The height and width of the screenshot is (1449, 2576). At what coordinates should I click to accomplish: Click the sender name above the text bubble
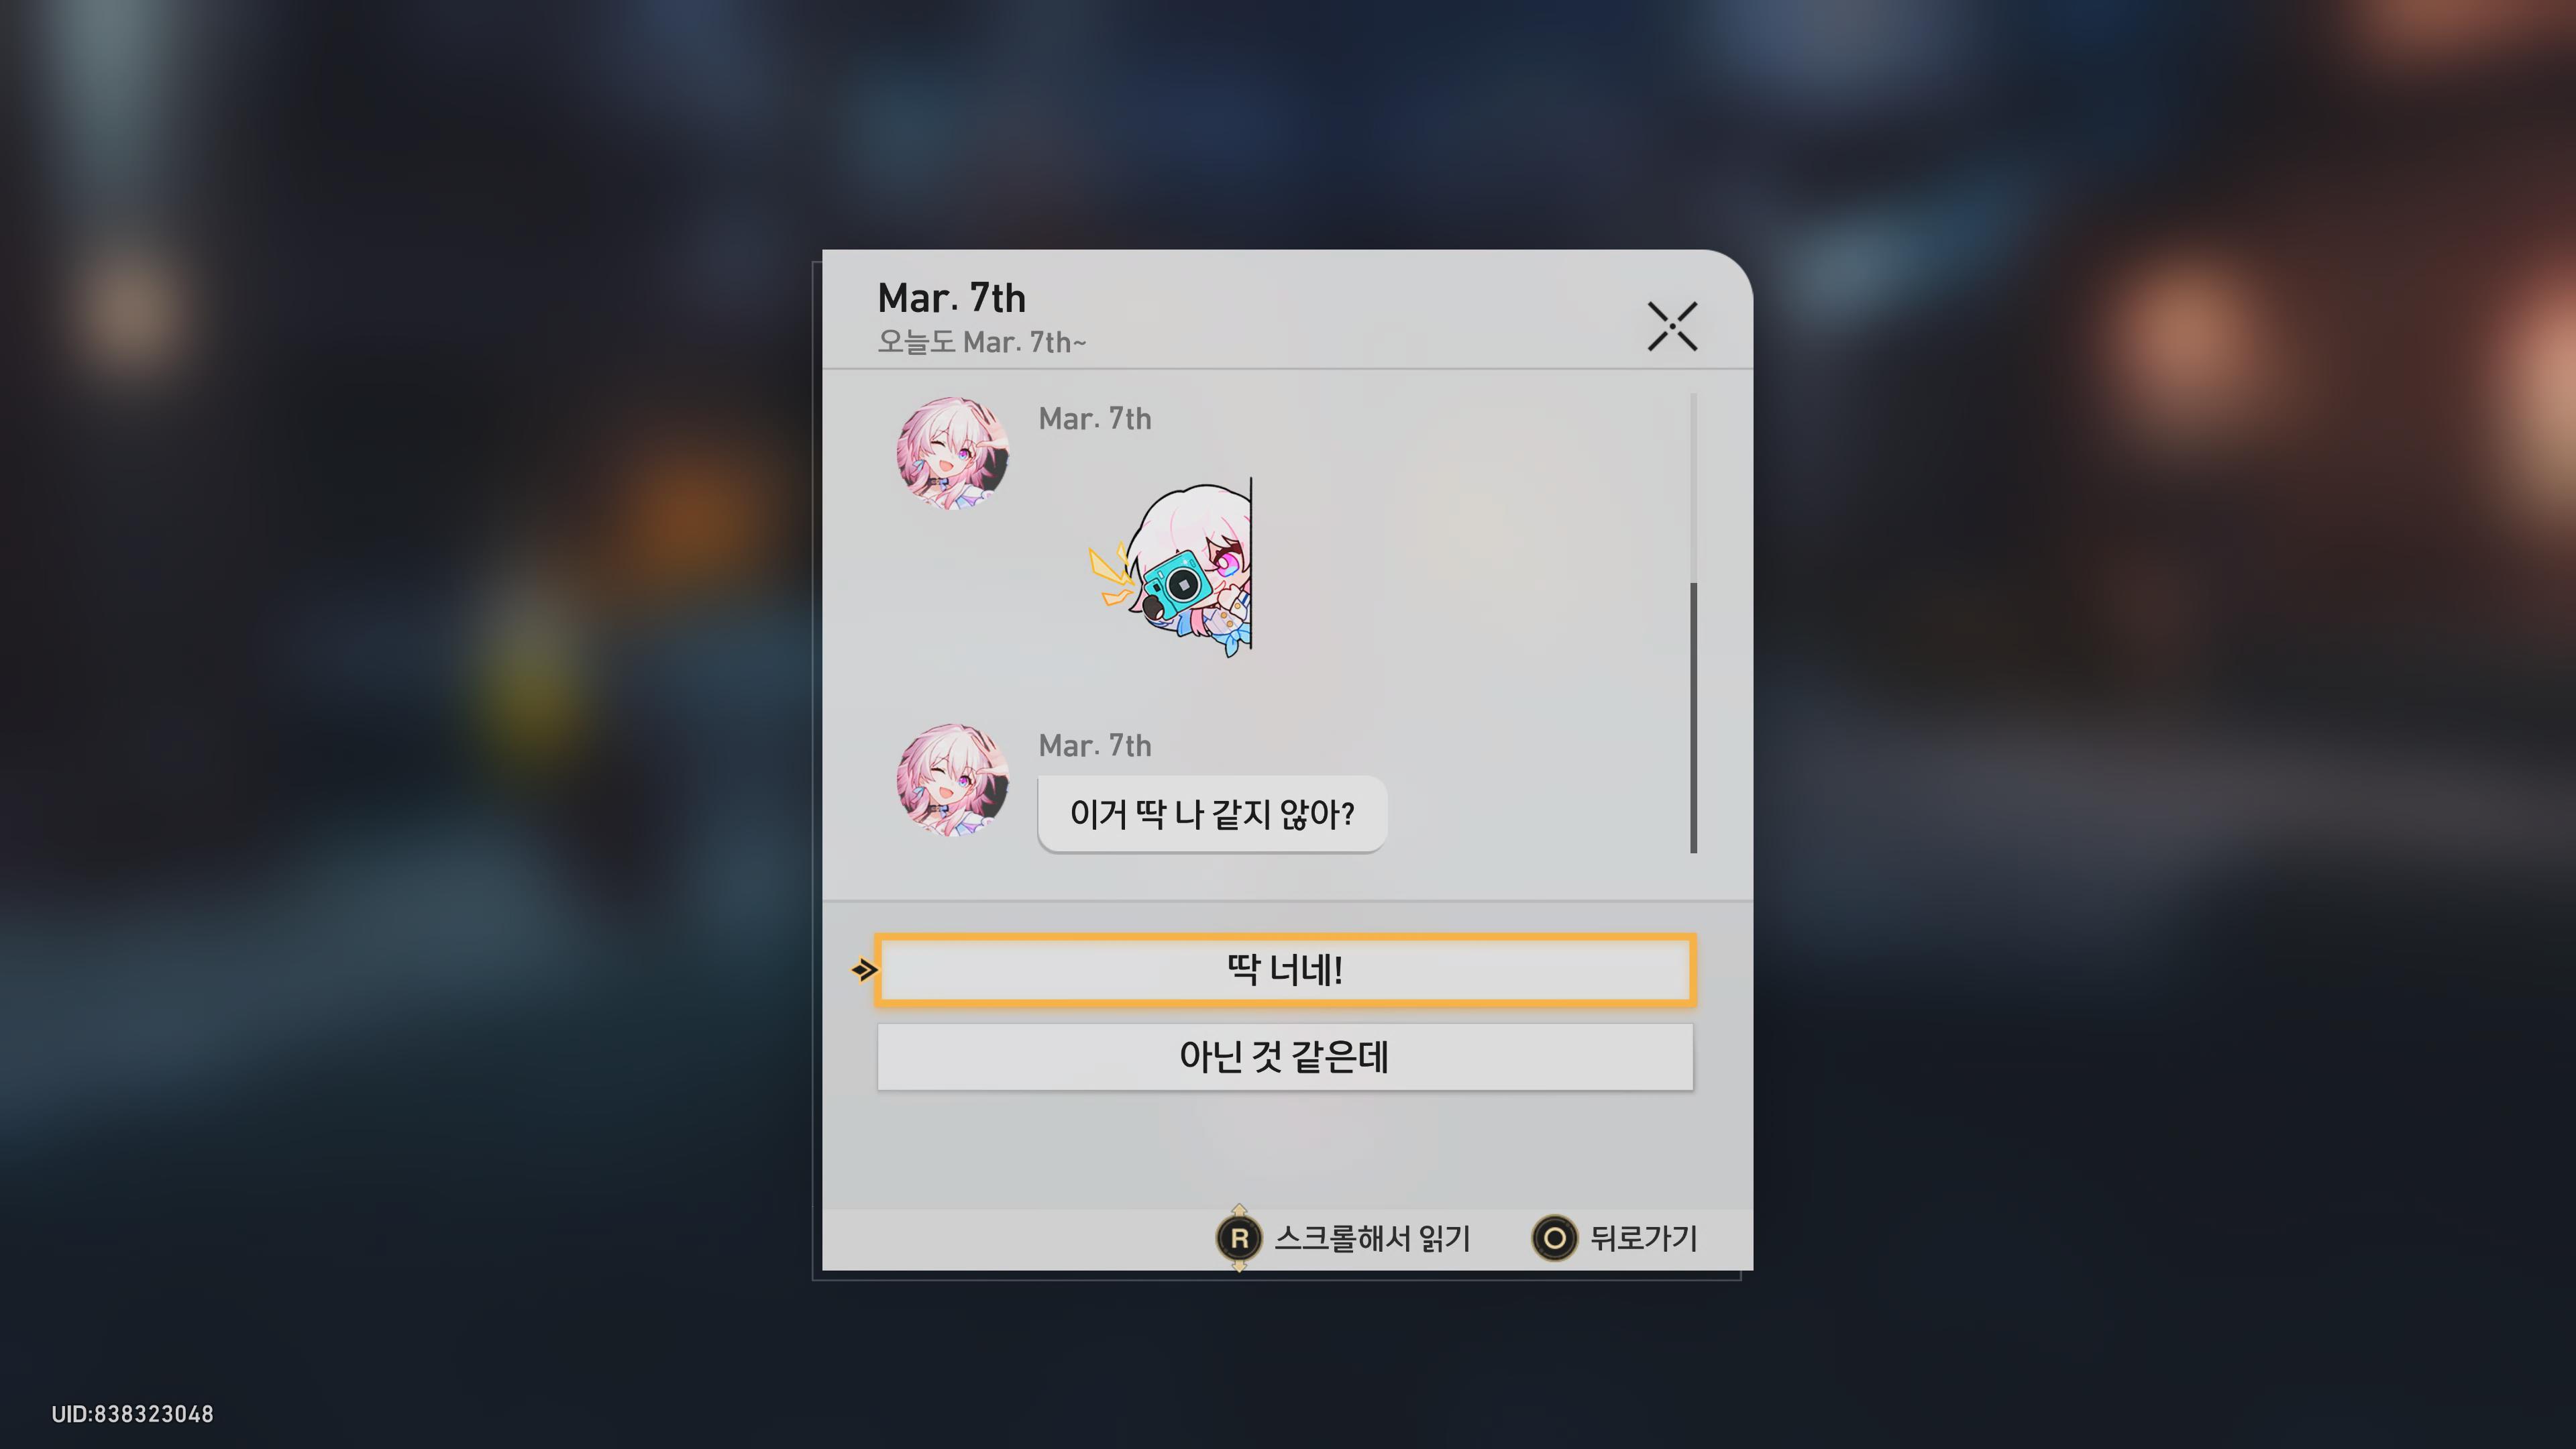pyautogui.click(x=1095, y=745)
